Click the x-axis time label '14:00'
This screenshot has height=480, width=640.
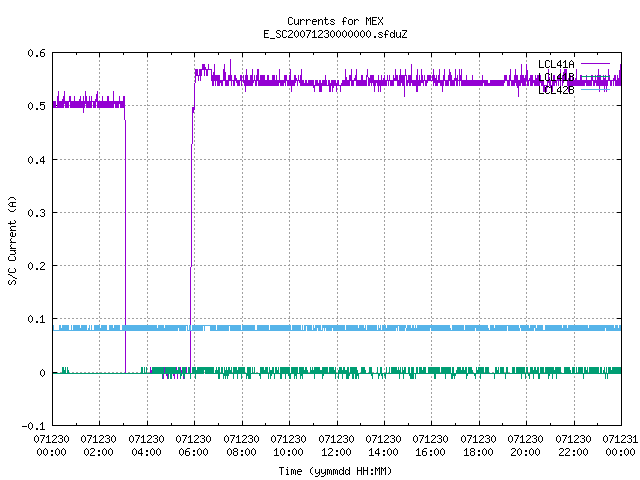(383, 452)
